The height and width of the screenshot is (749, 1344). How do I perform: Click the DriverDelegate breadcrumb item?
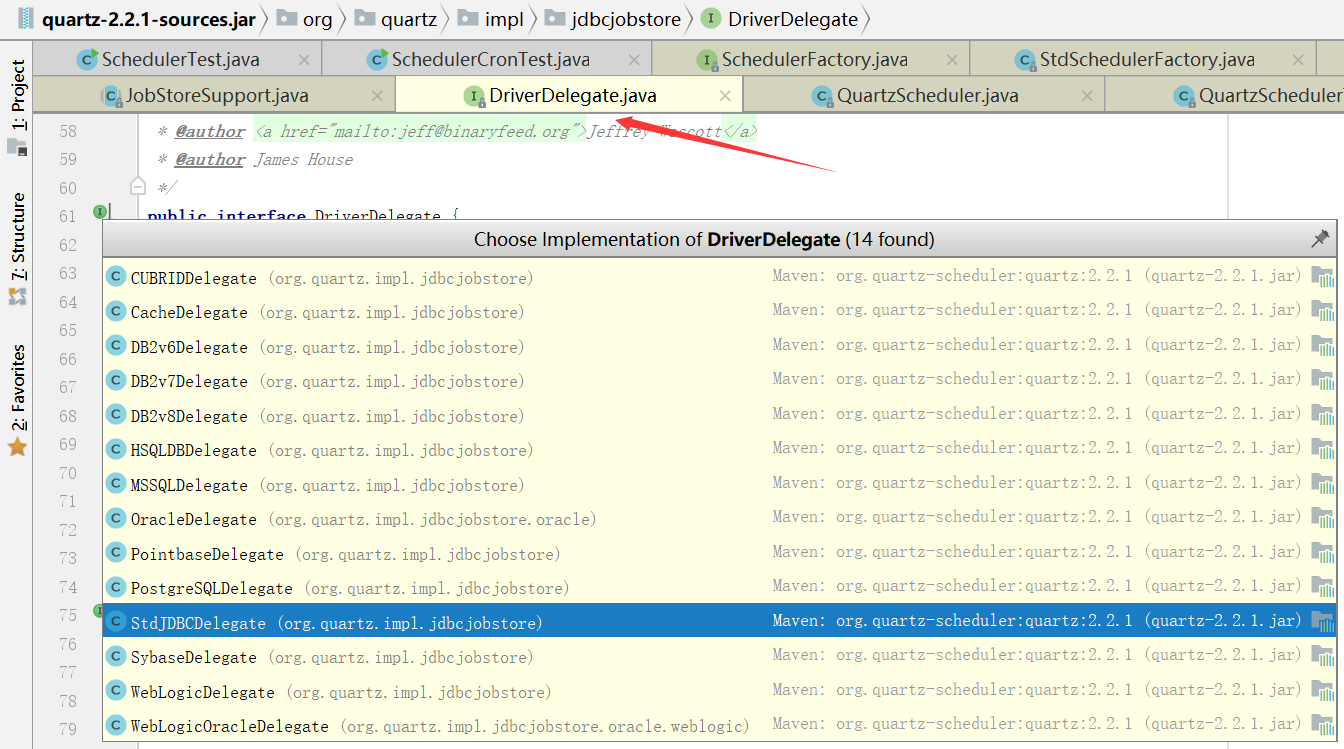[x=780, y=19]
